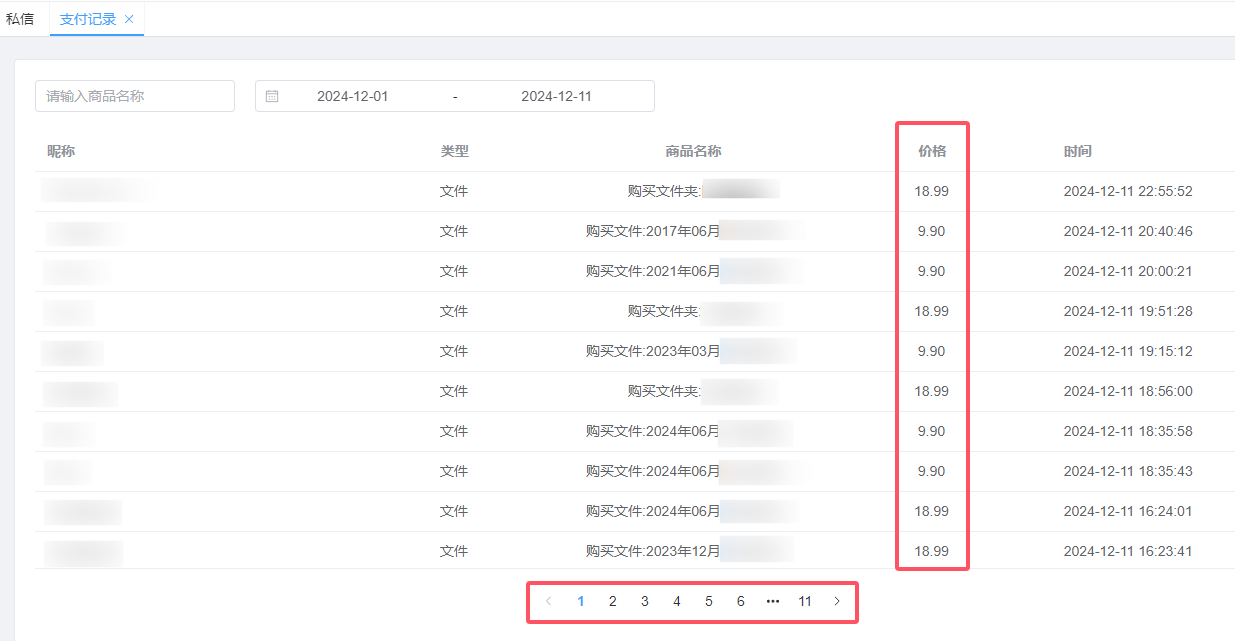The height and width of the screenshot is (641, 1235).
Task: Click the 昵称 column header
Action: click(61, 151)
